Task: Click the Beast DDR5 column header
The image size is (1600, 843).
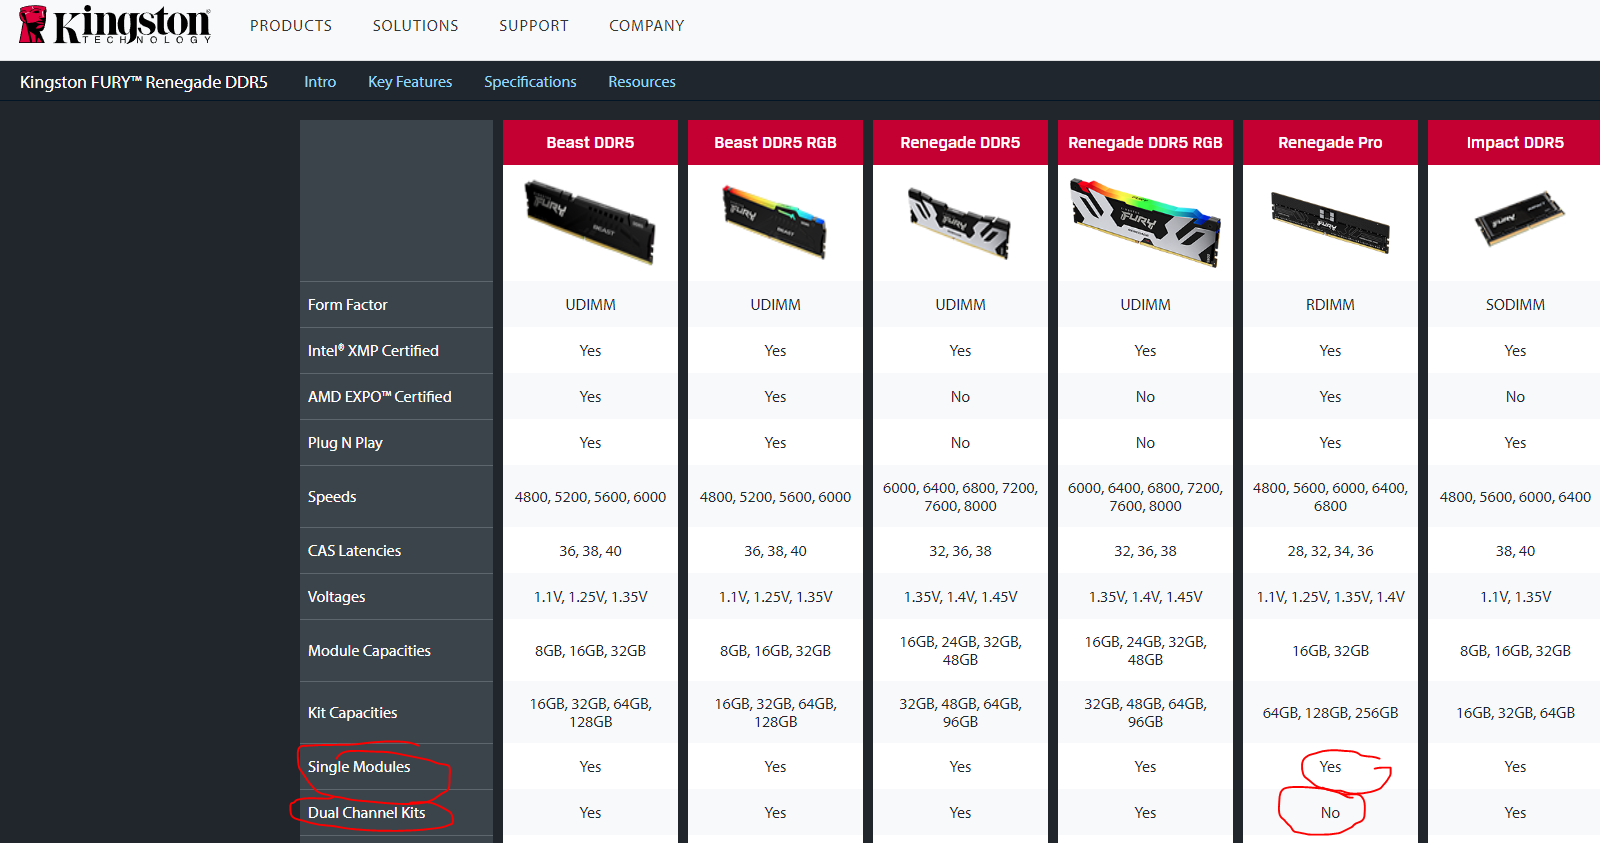Action: pos(590,142)
